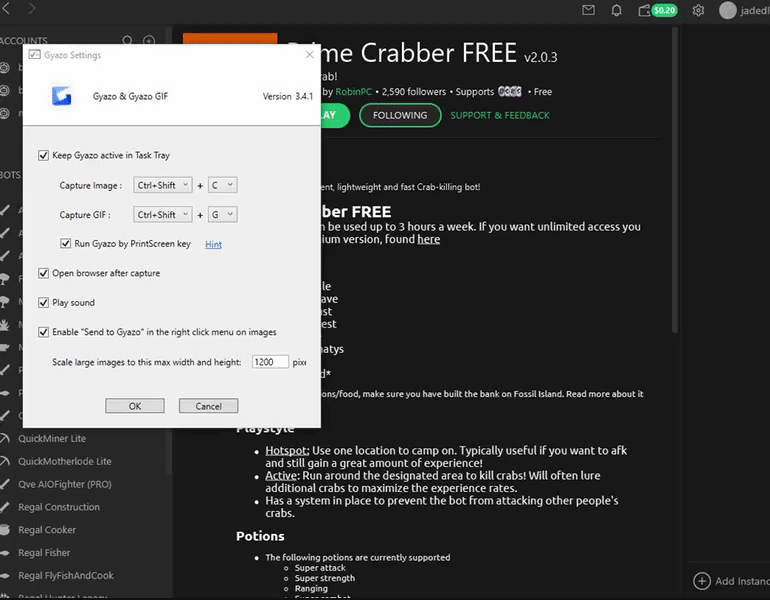Click the Hotspot playstyle text

[287, 451]
